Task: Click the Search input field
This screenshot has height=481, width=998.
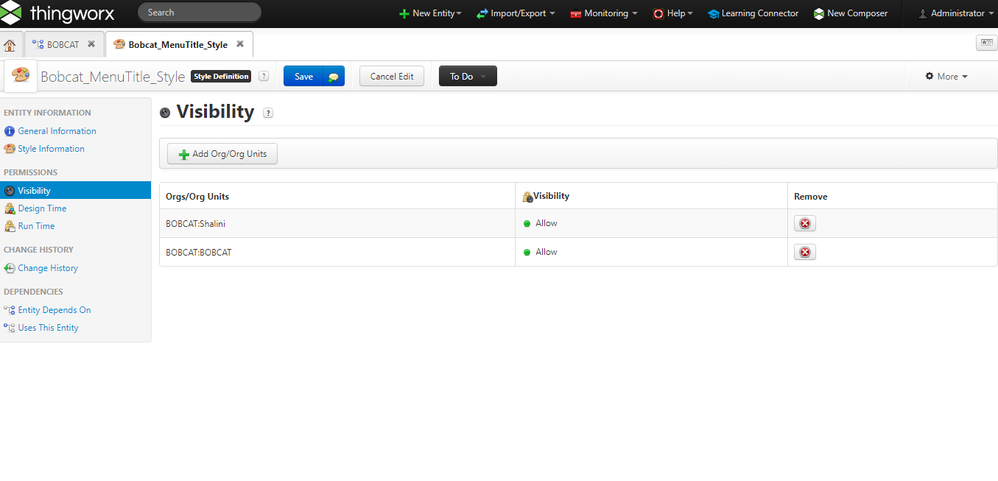Action: point(199,13)
